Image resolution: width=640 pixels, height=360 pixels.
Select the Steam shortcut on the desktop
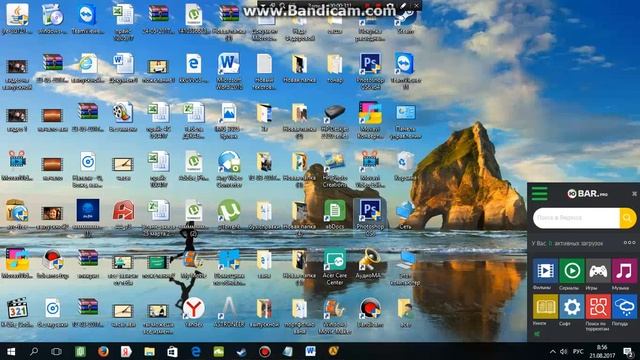405,18
